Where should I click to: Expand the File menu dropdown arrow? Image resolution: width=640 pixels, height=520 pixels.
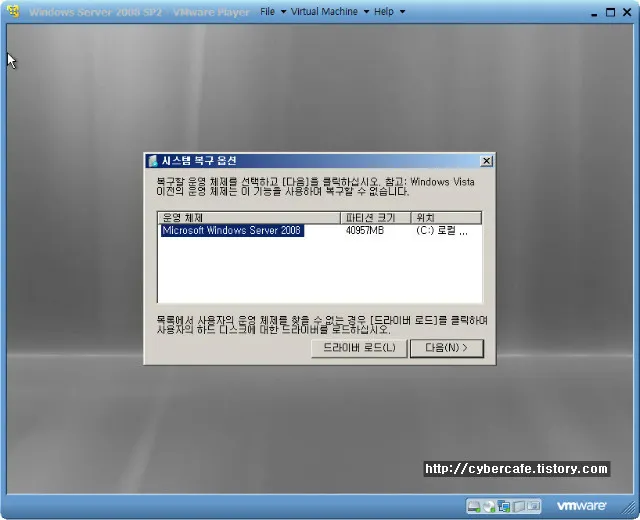283,12
